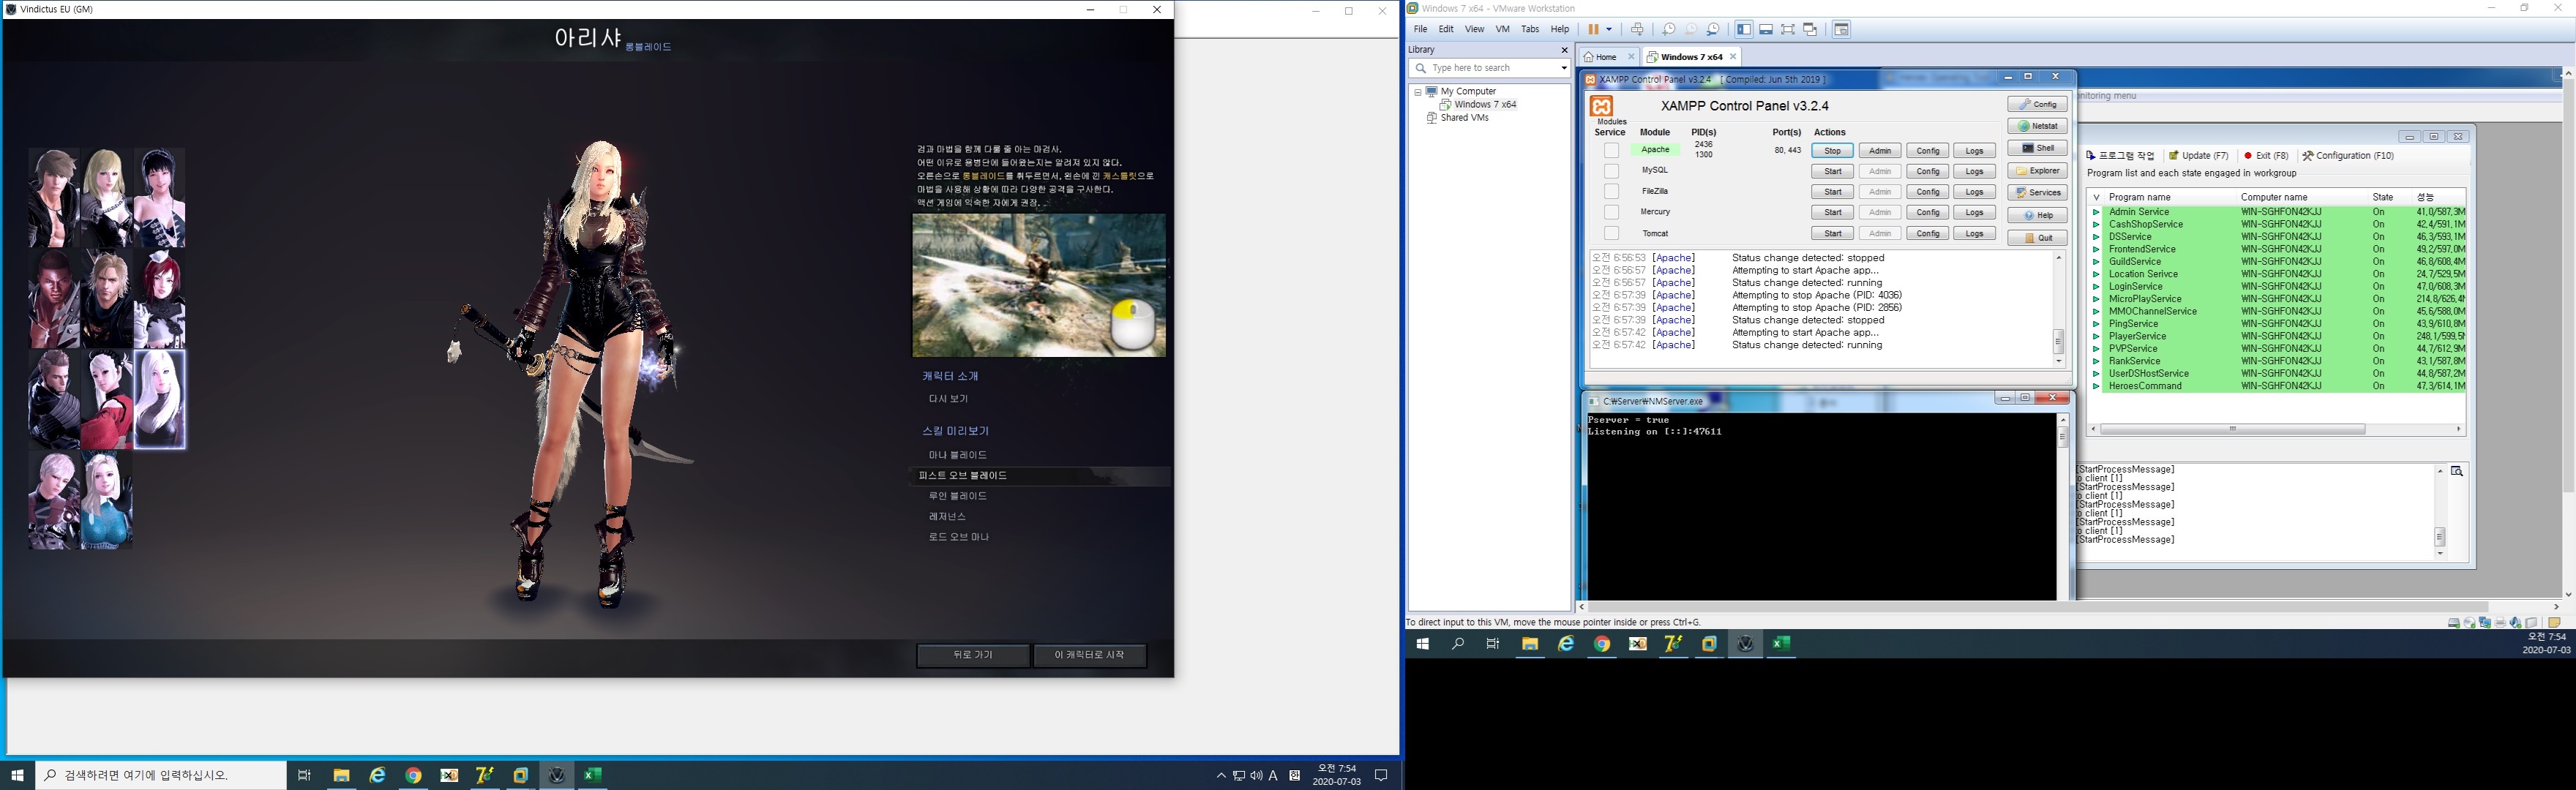
Task: Switch to Unity mode icon in VMware toolbar
Action: (x=1810, y=30)
